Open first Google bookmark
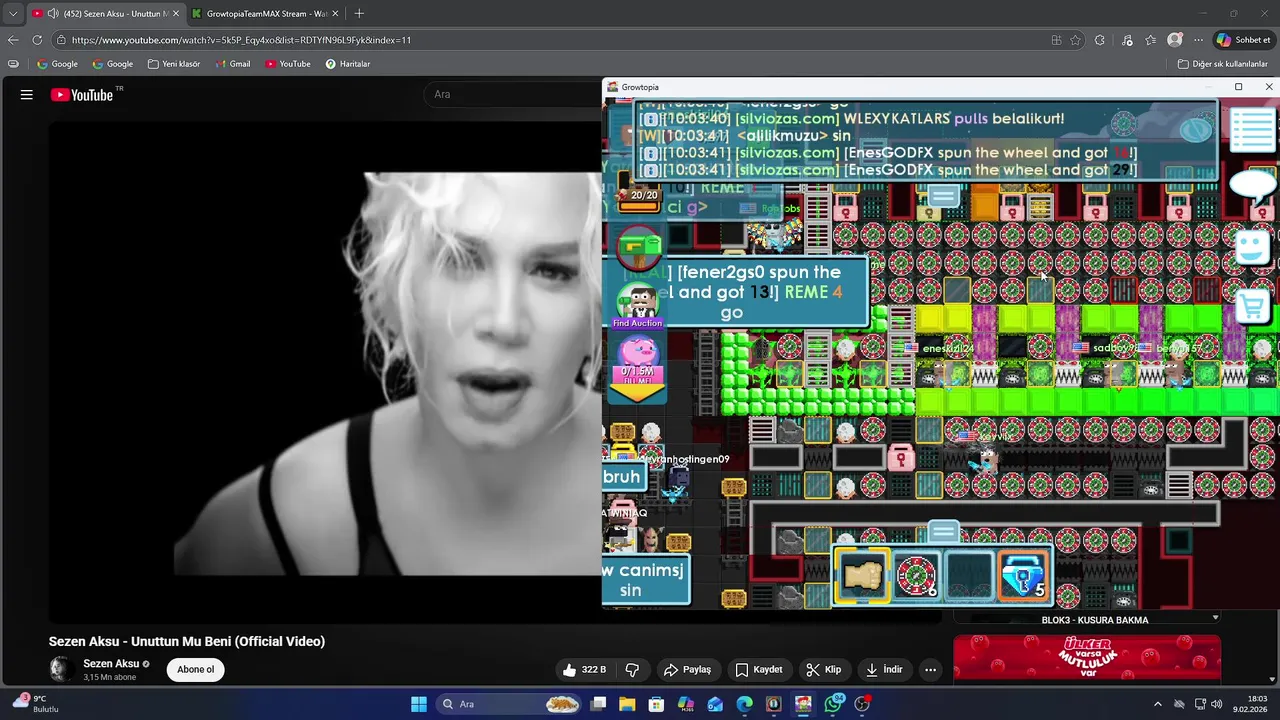 coord(57,64)
